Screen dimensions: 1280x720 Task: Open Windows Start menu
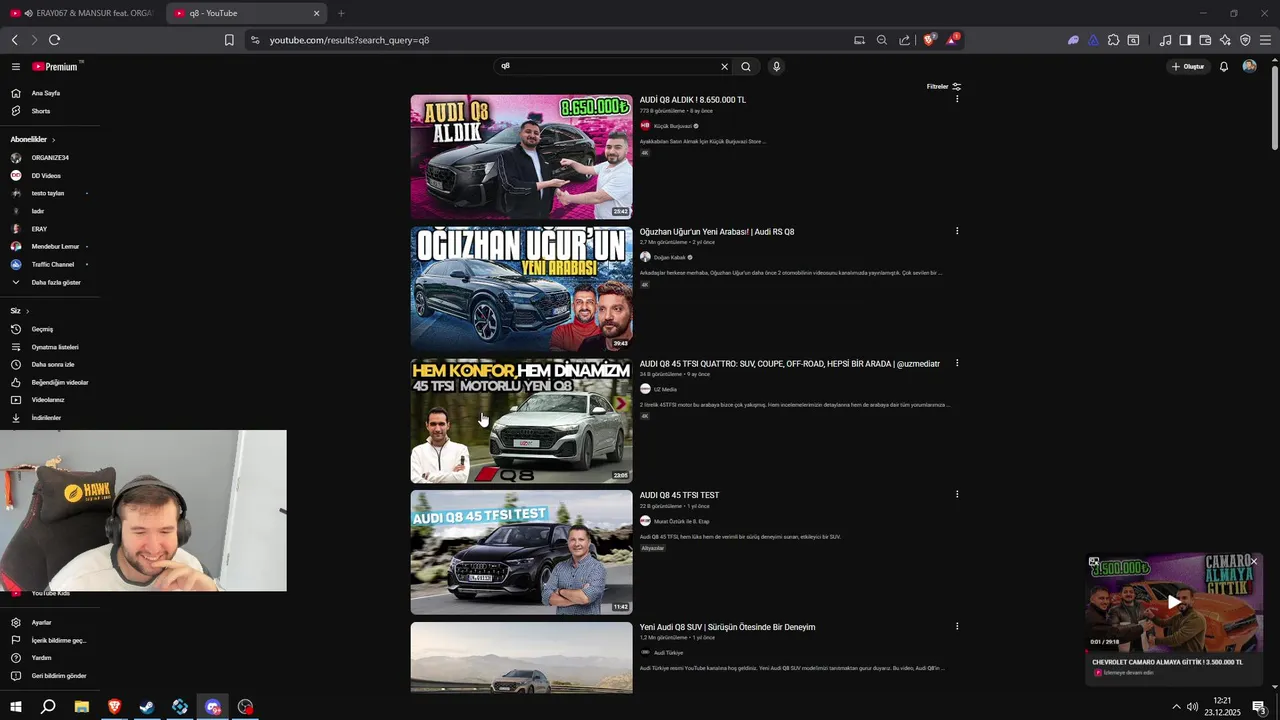(16, 707)
